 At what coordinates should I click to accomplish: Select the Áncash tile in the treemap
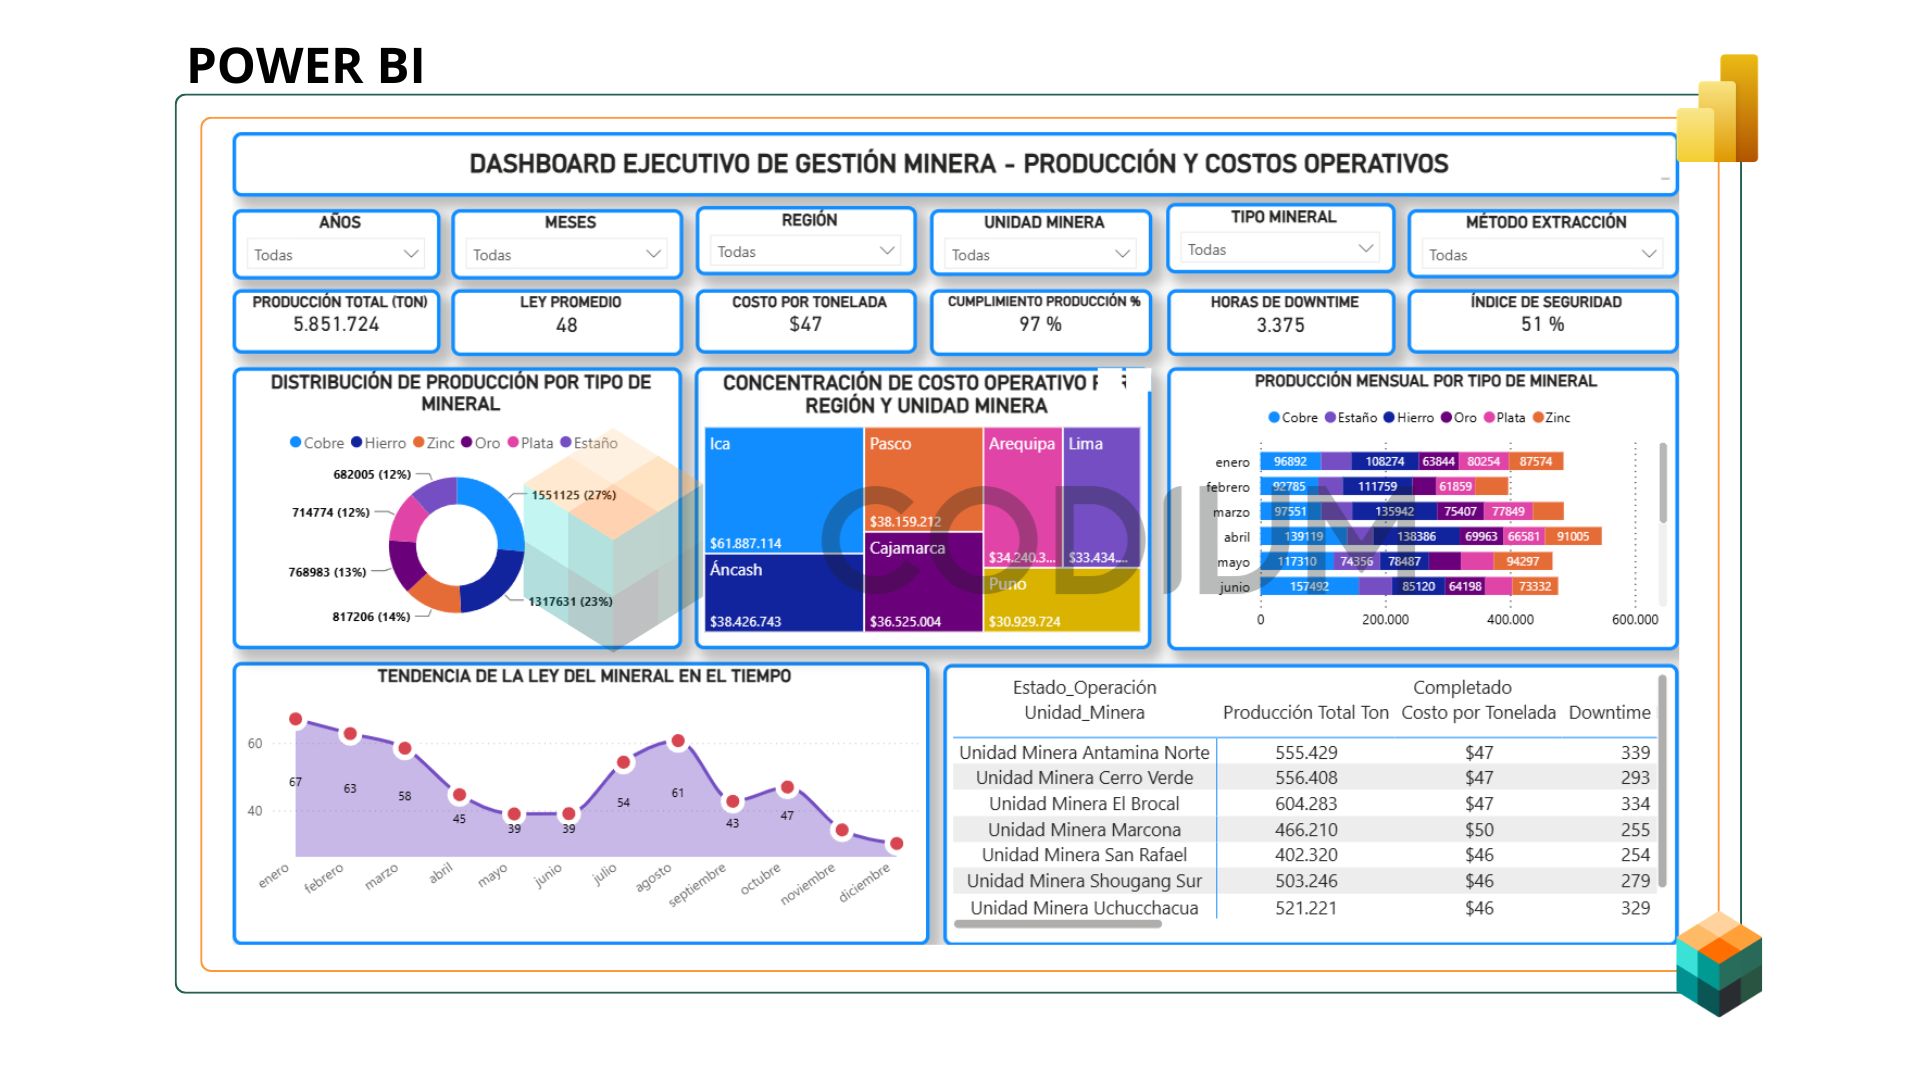tap(785, 593)
